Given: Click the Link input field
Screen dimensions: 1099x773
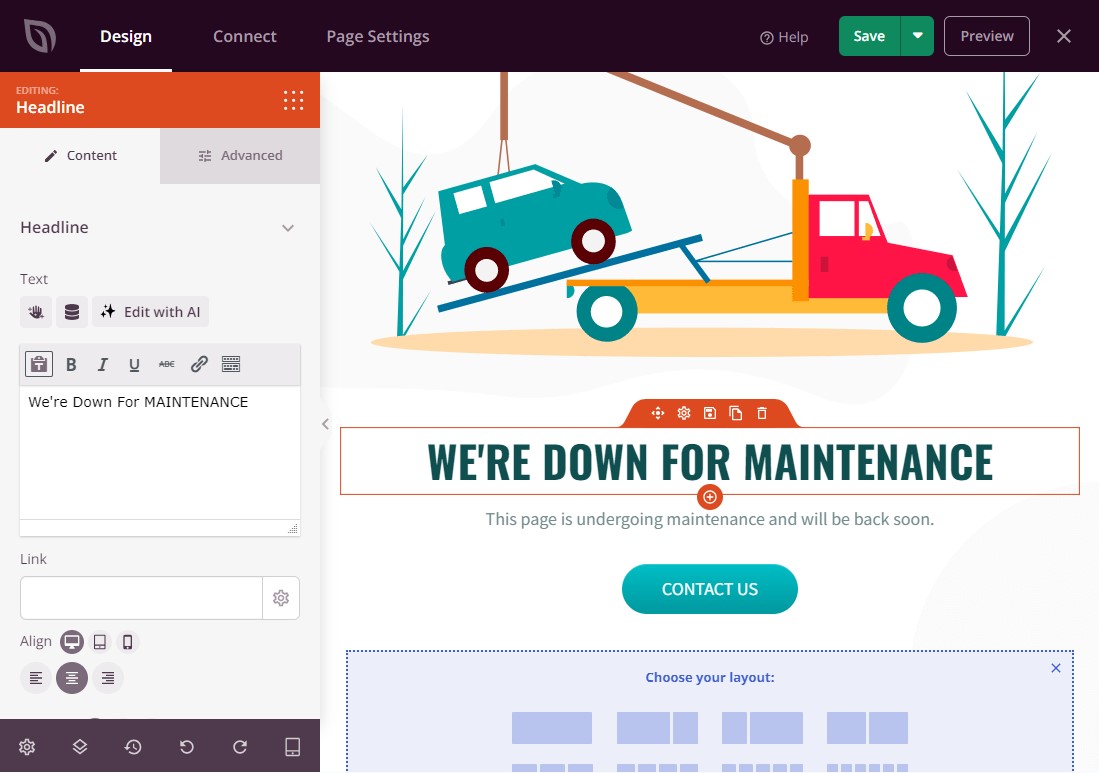Looking at the screenshot, I should (142, 598).
